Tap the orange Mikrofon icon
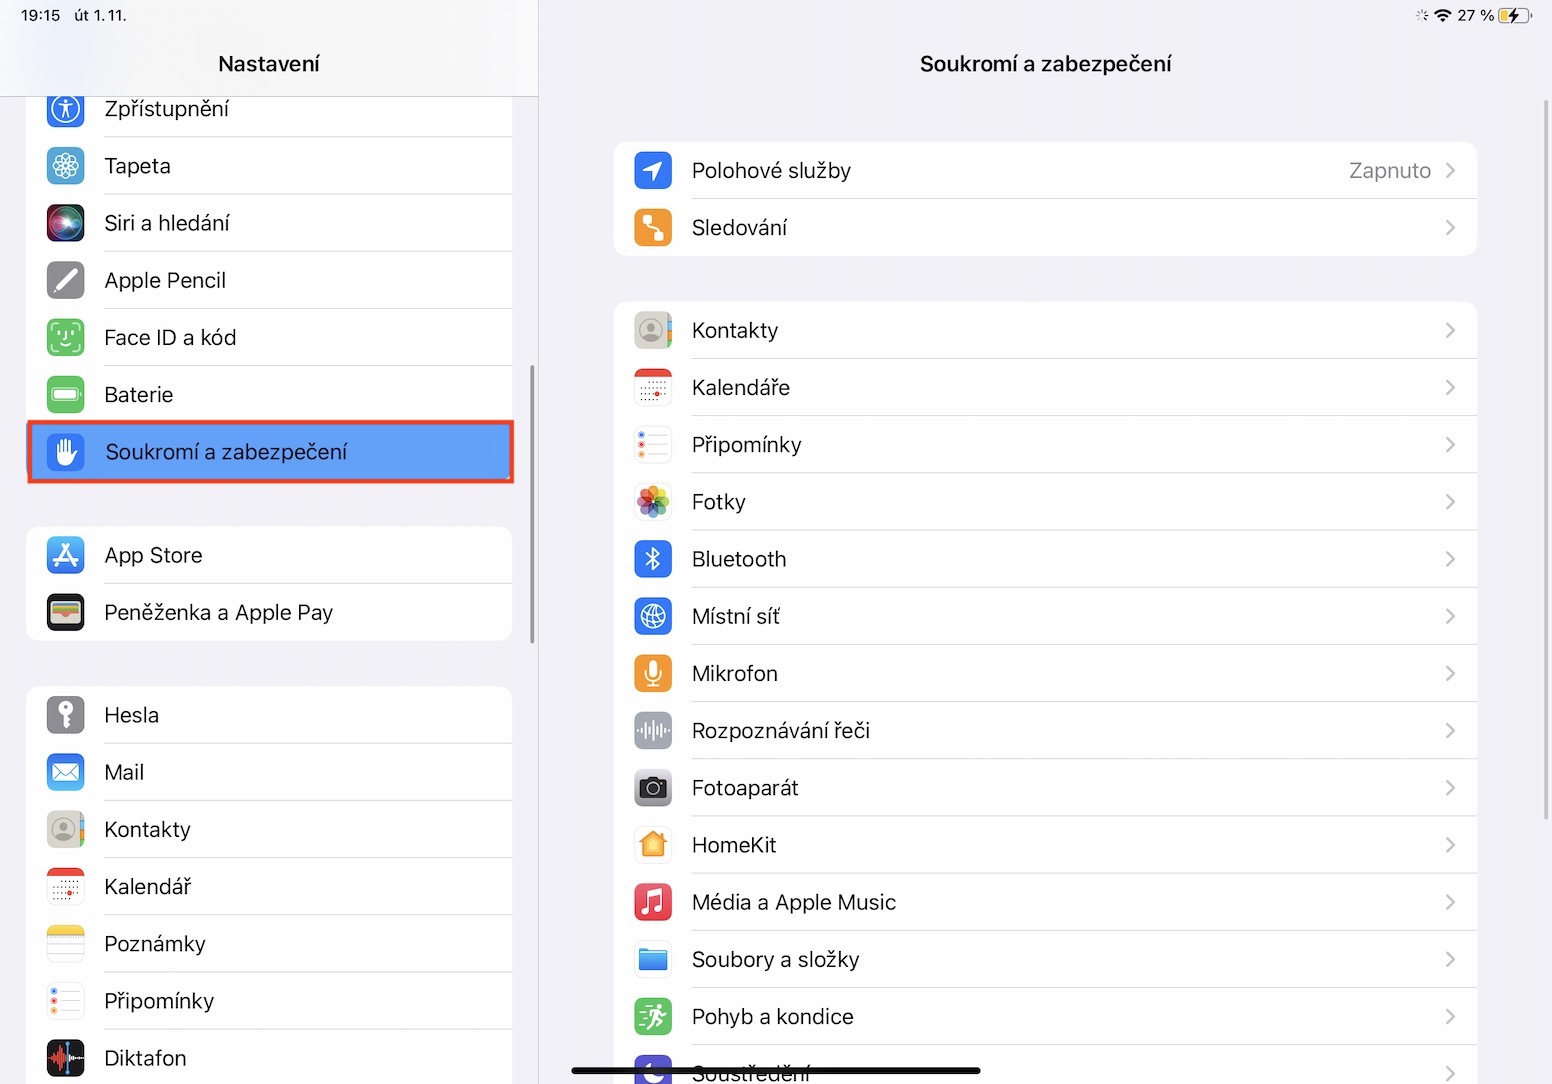 pyautogui.click(x=653, y=674)
